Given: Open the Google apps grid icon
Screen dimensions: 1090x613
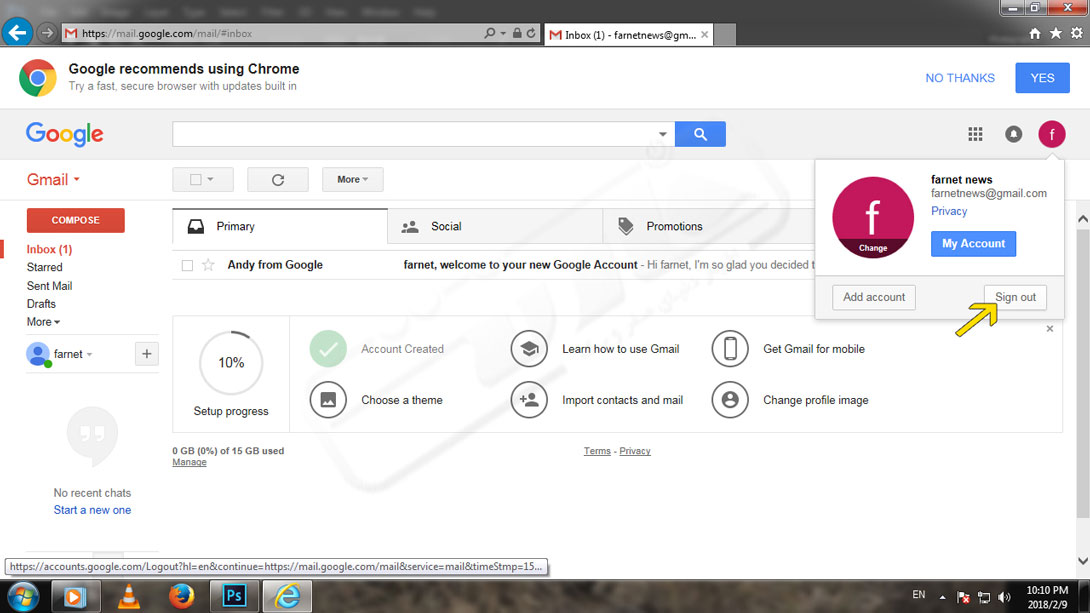Looking at the screenshot, I should tap(975, 134).
